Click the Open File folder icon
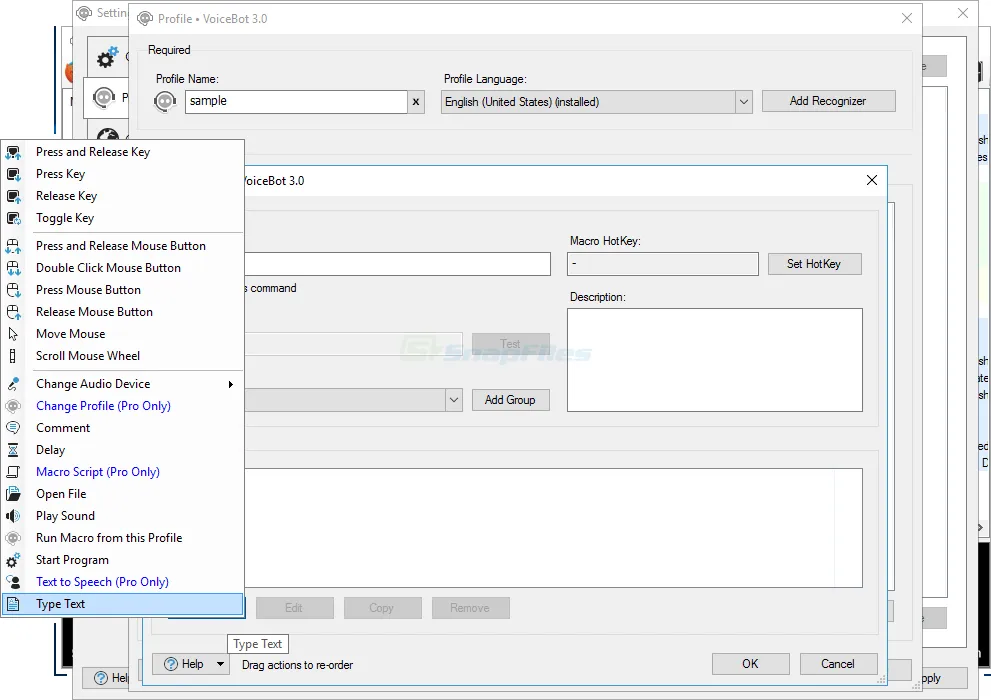The width and height of the screenshot is (991, 700). 13,494
